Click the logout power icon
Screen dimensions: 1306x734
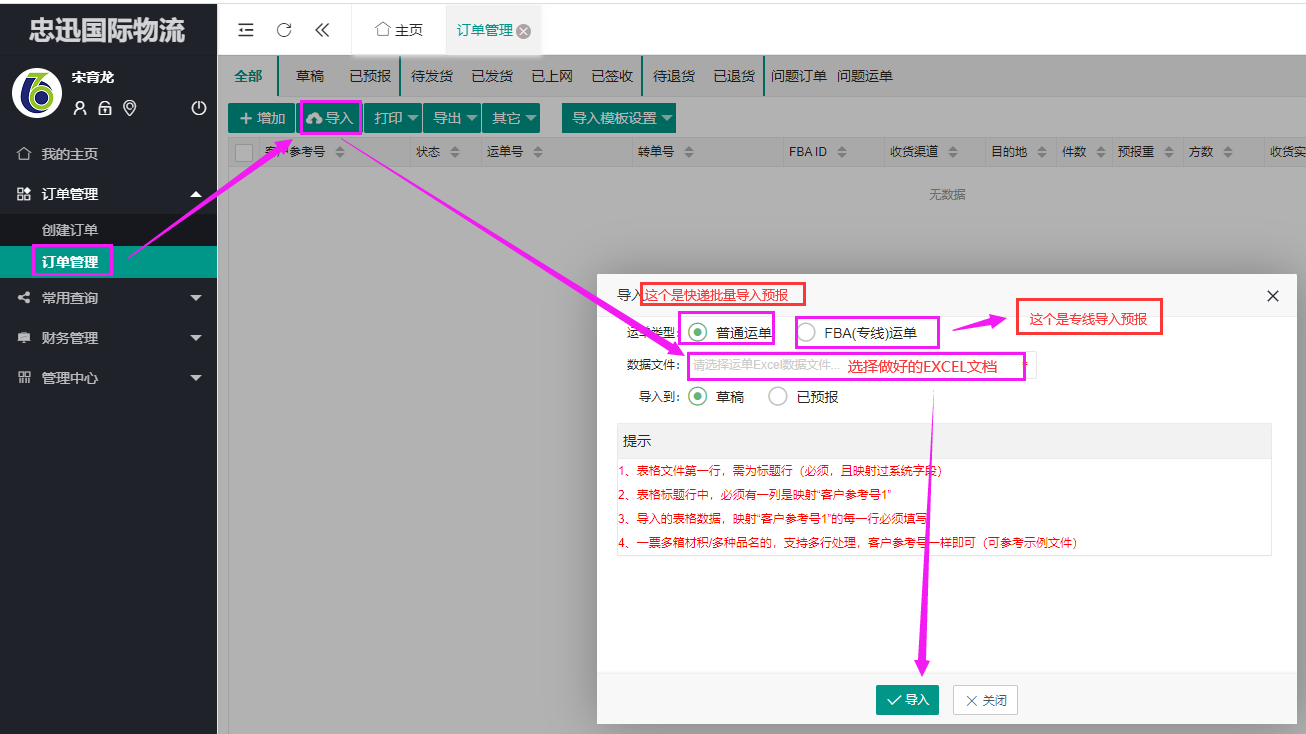coord(198,108)
